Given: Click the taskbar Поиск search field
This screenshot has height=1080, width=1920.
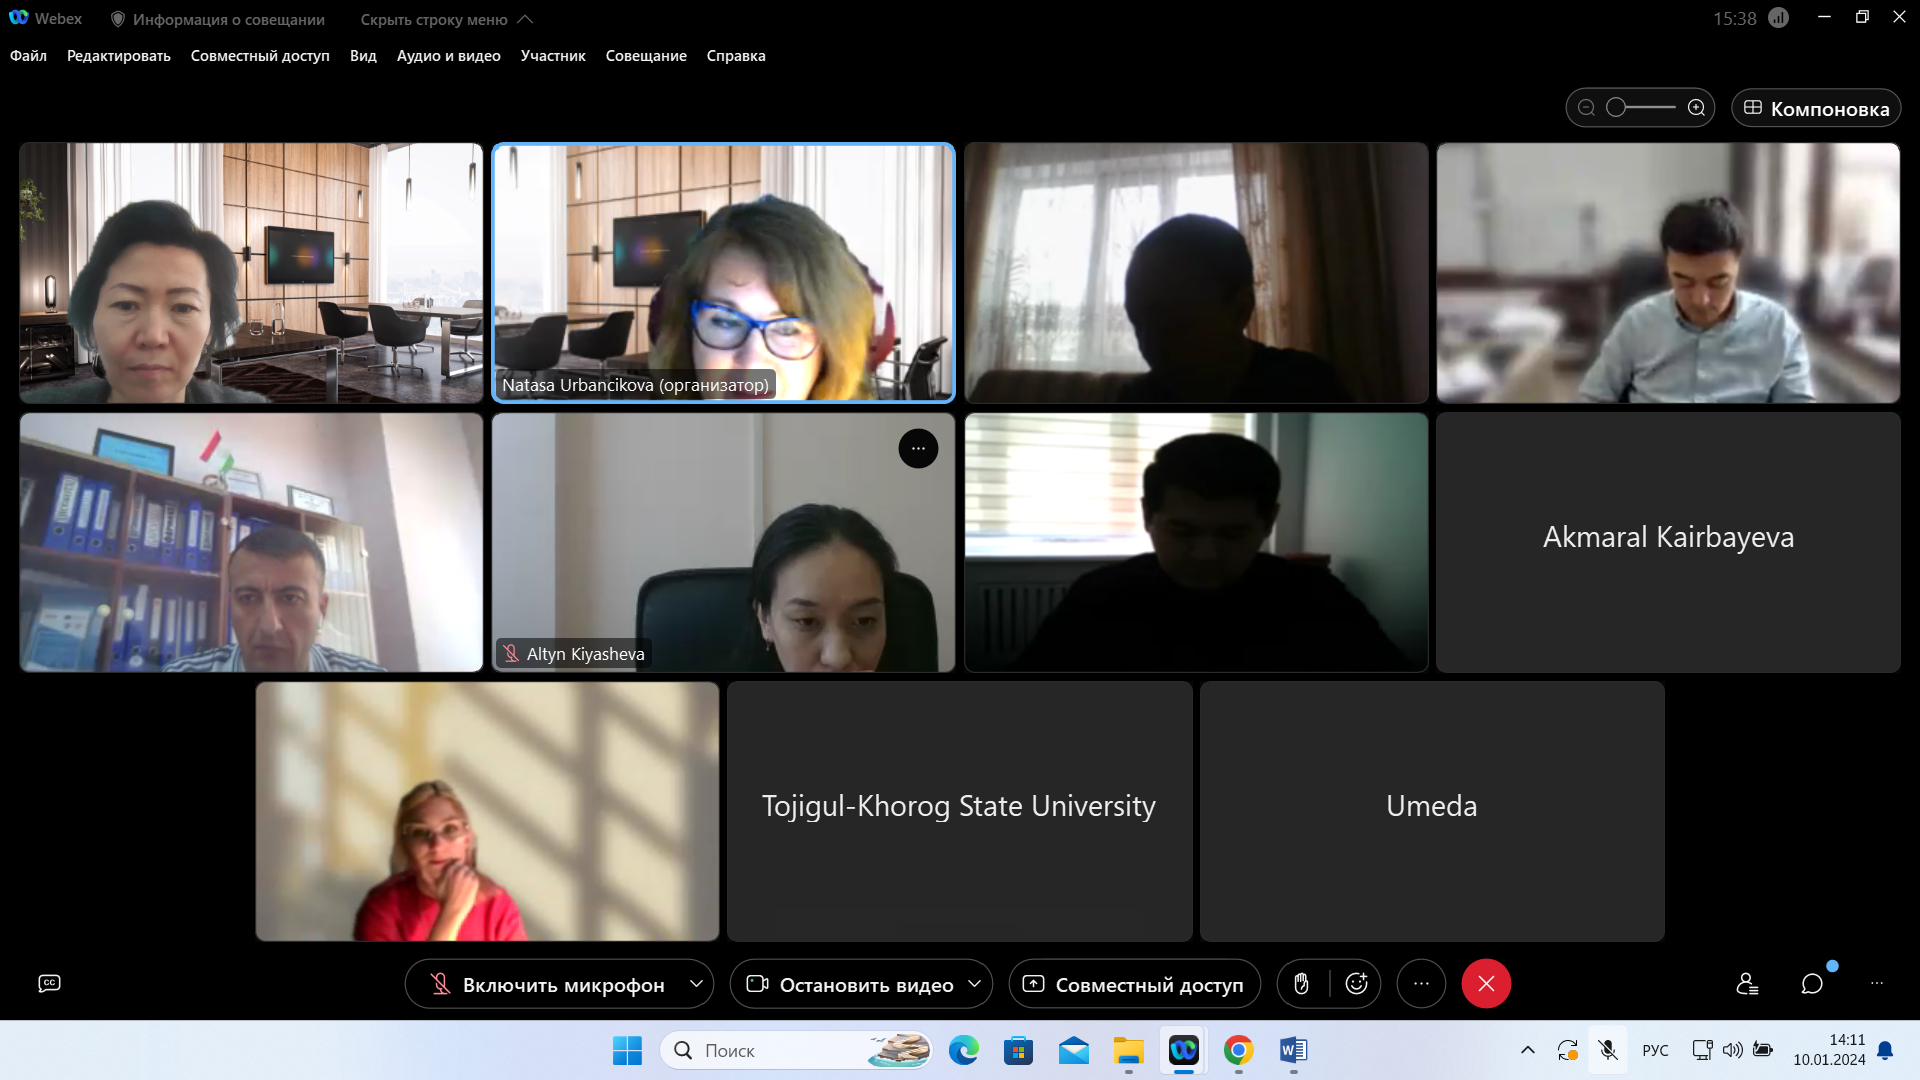Looking at the screenshot, I should (797, 1050).
